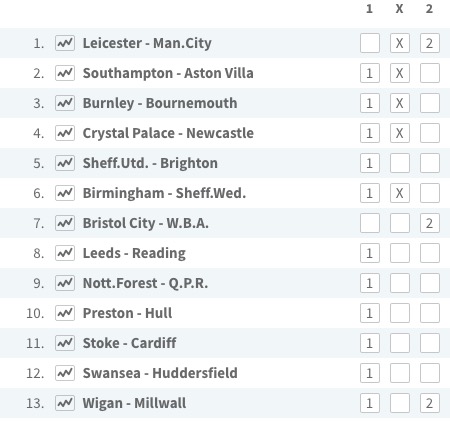Mark X for the Wigan - Millwall match
The image size is (450, 424).
click(x=400, y=403)
